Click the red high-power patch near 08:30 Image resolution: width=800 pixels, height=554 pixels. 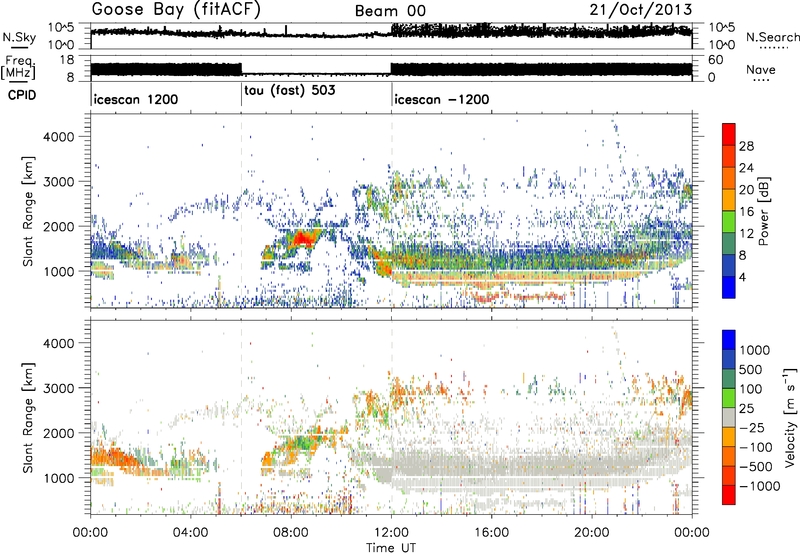tap(305, 238)
